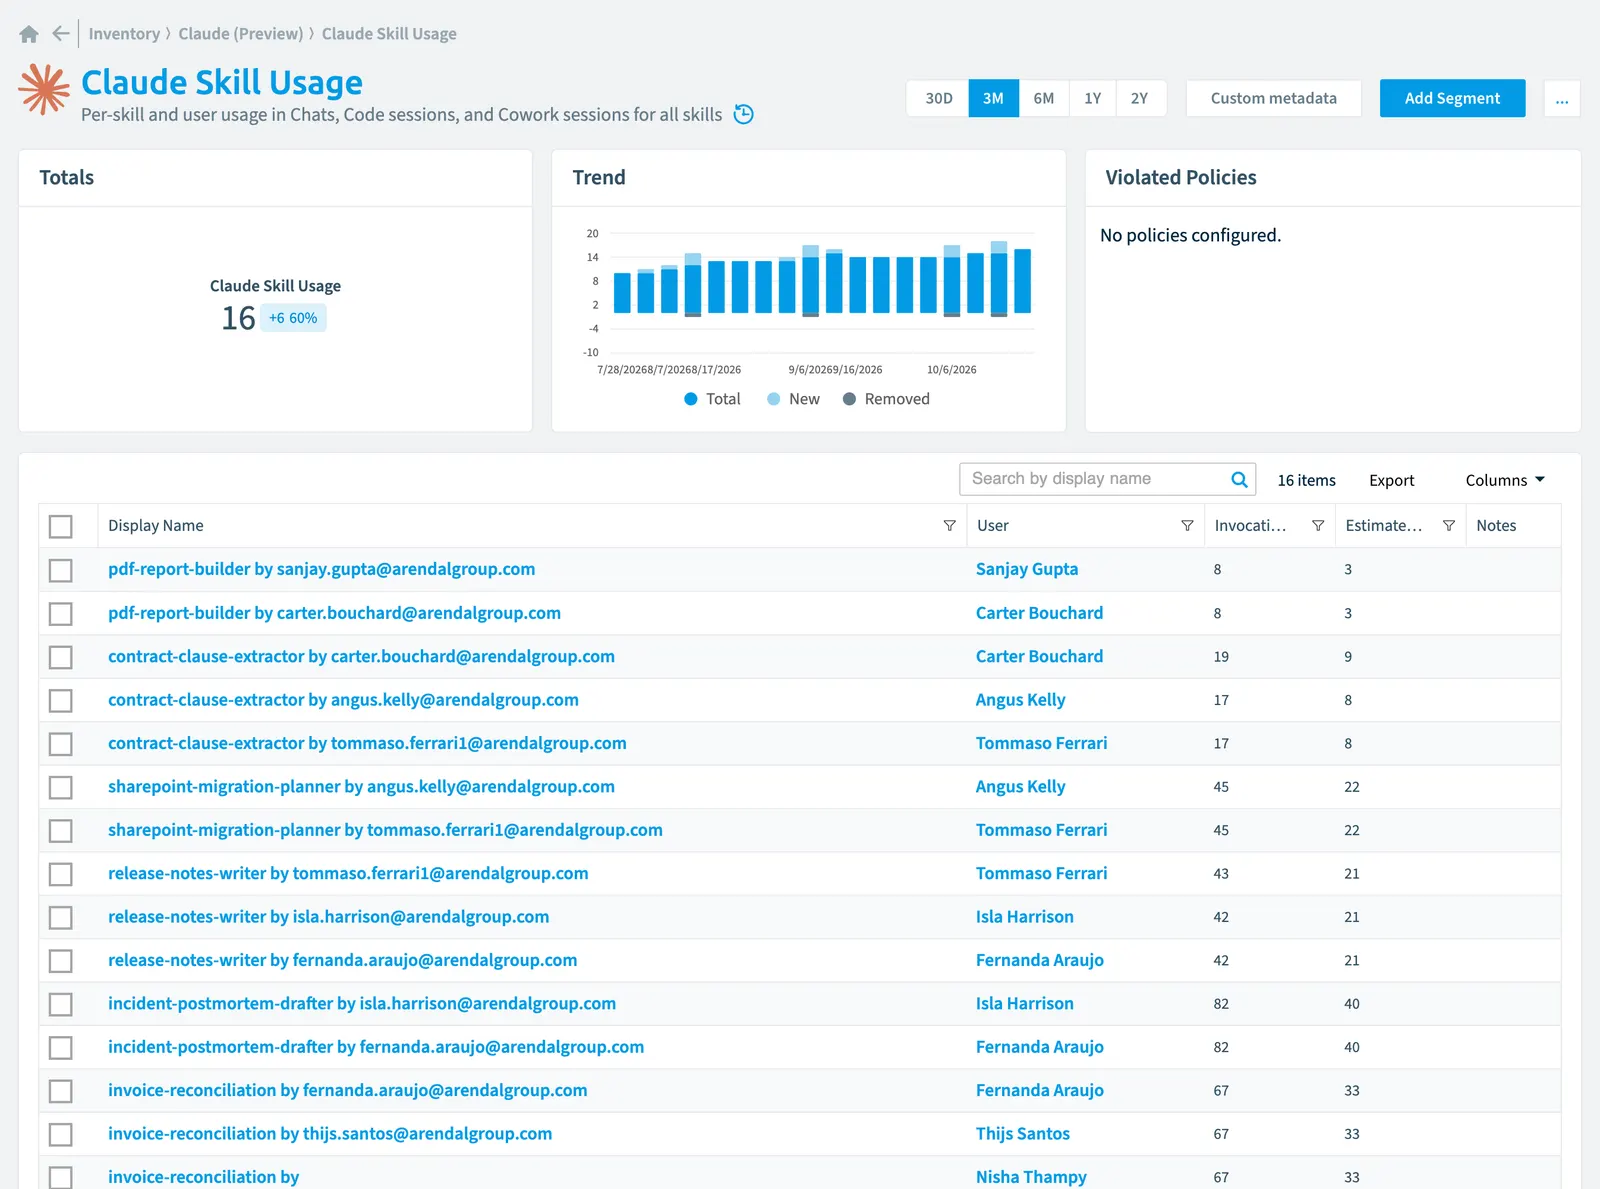The image size is (1600, 1189).
Task: Click the 16 items count text
Action: [x=1306, y=480]
